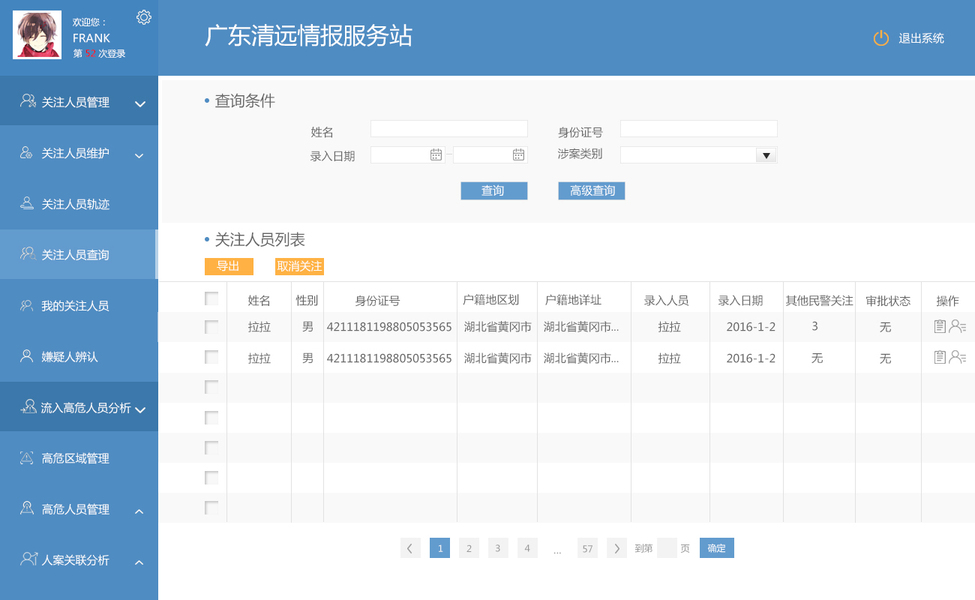975x600 pixels.
Task: Click the 高级查询 button
Action: [591, 191]
